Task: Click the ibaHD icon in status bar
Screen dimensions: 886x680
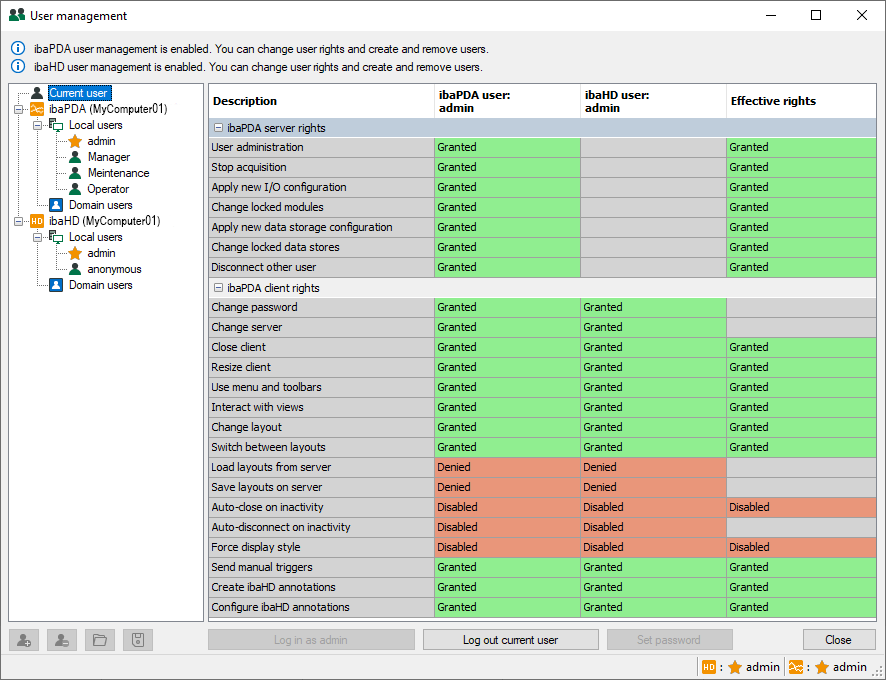Action: tap(709, 667)
